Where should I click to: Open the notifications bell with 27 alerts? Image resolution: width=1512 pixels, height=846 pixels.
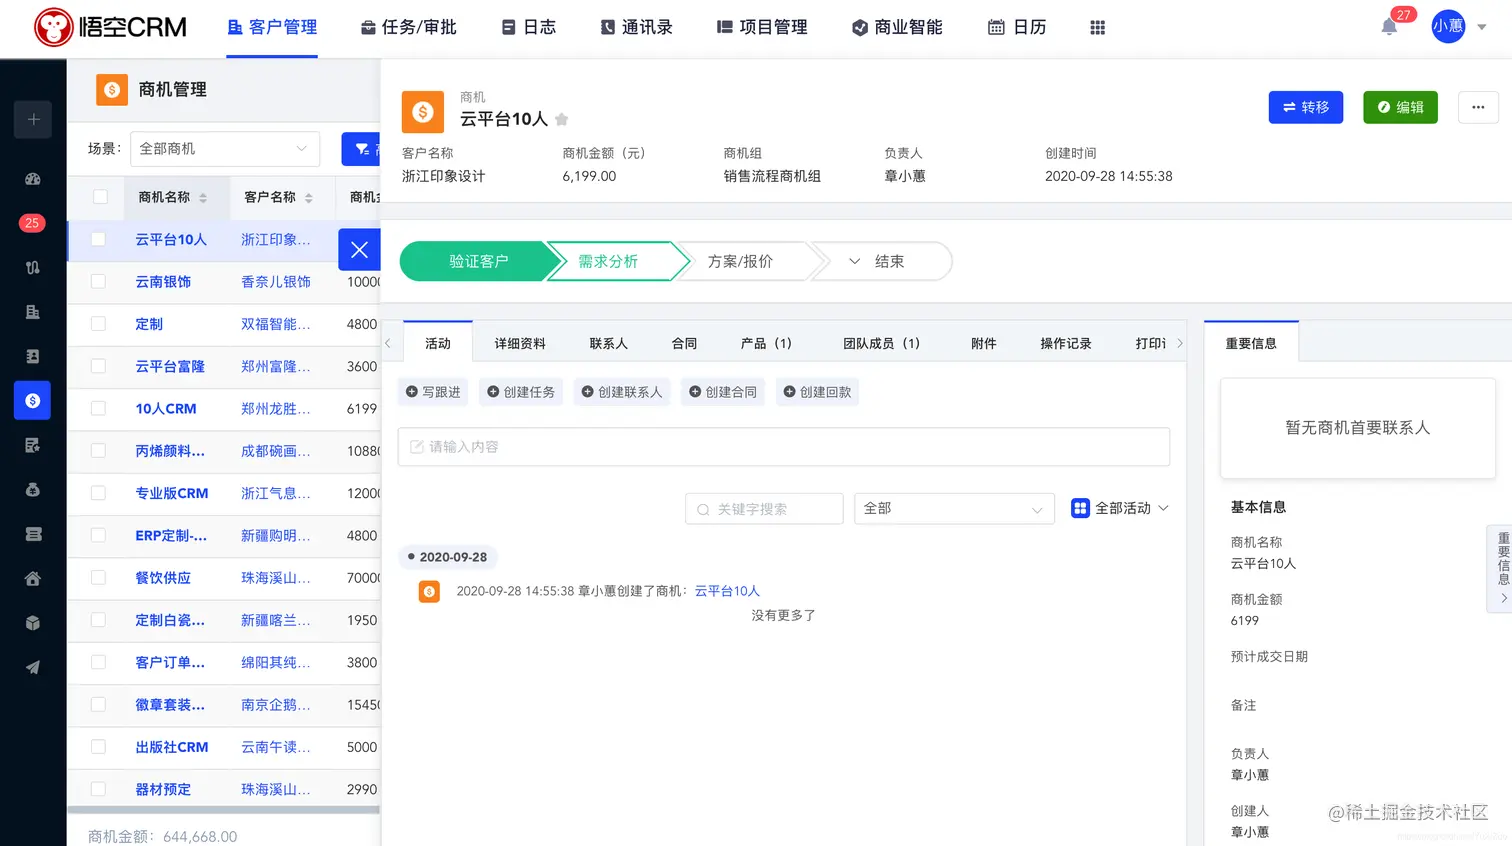(1388, 27)
